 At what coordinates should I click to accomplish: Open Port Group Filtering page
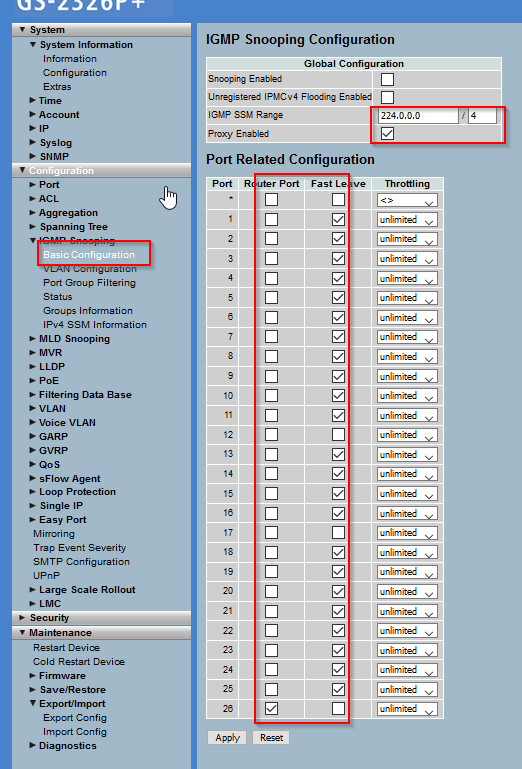coord(89,283)
